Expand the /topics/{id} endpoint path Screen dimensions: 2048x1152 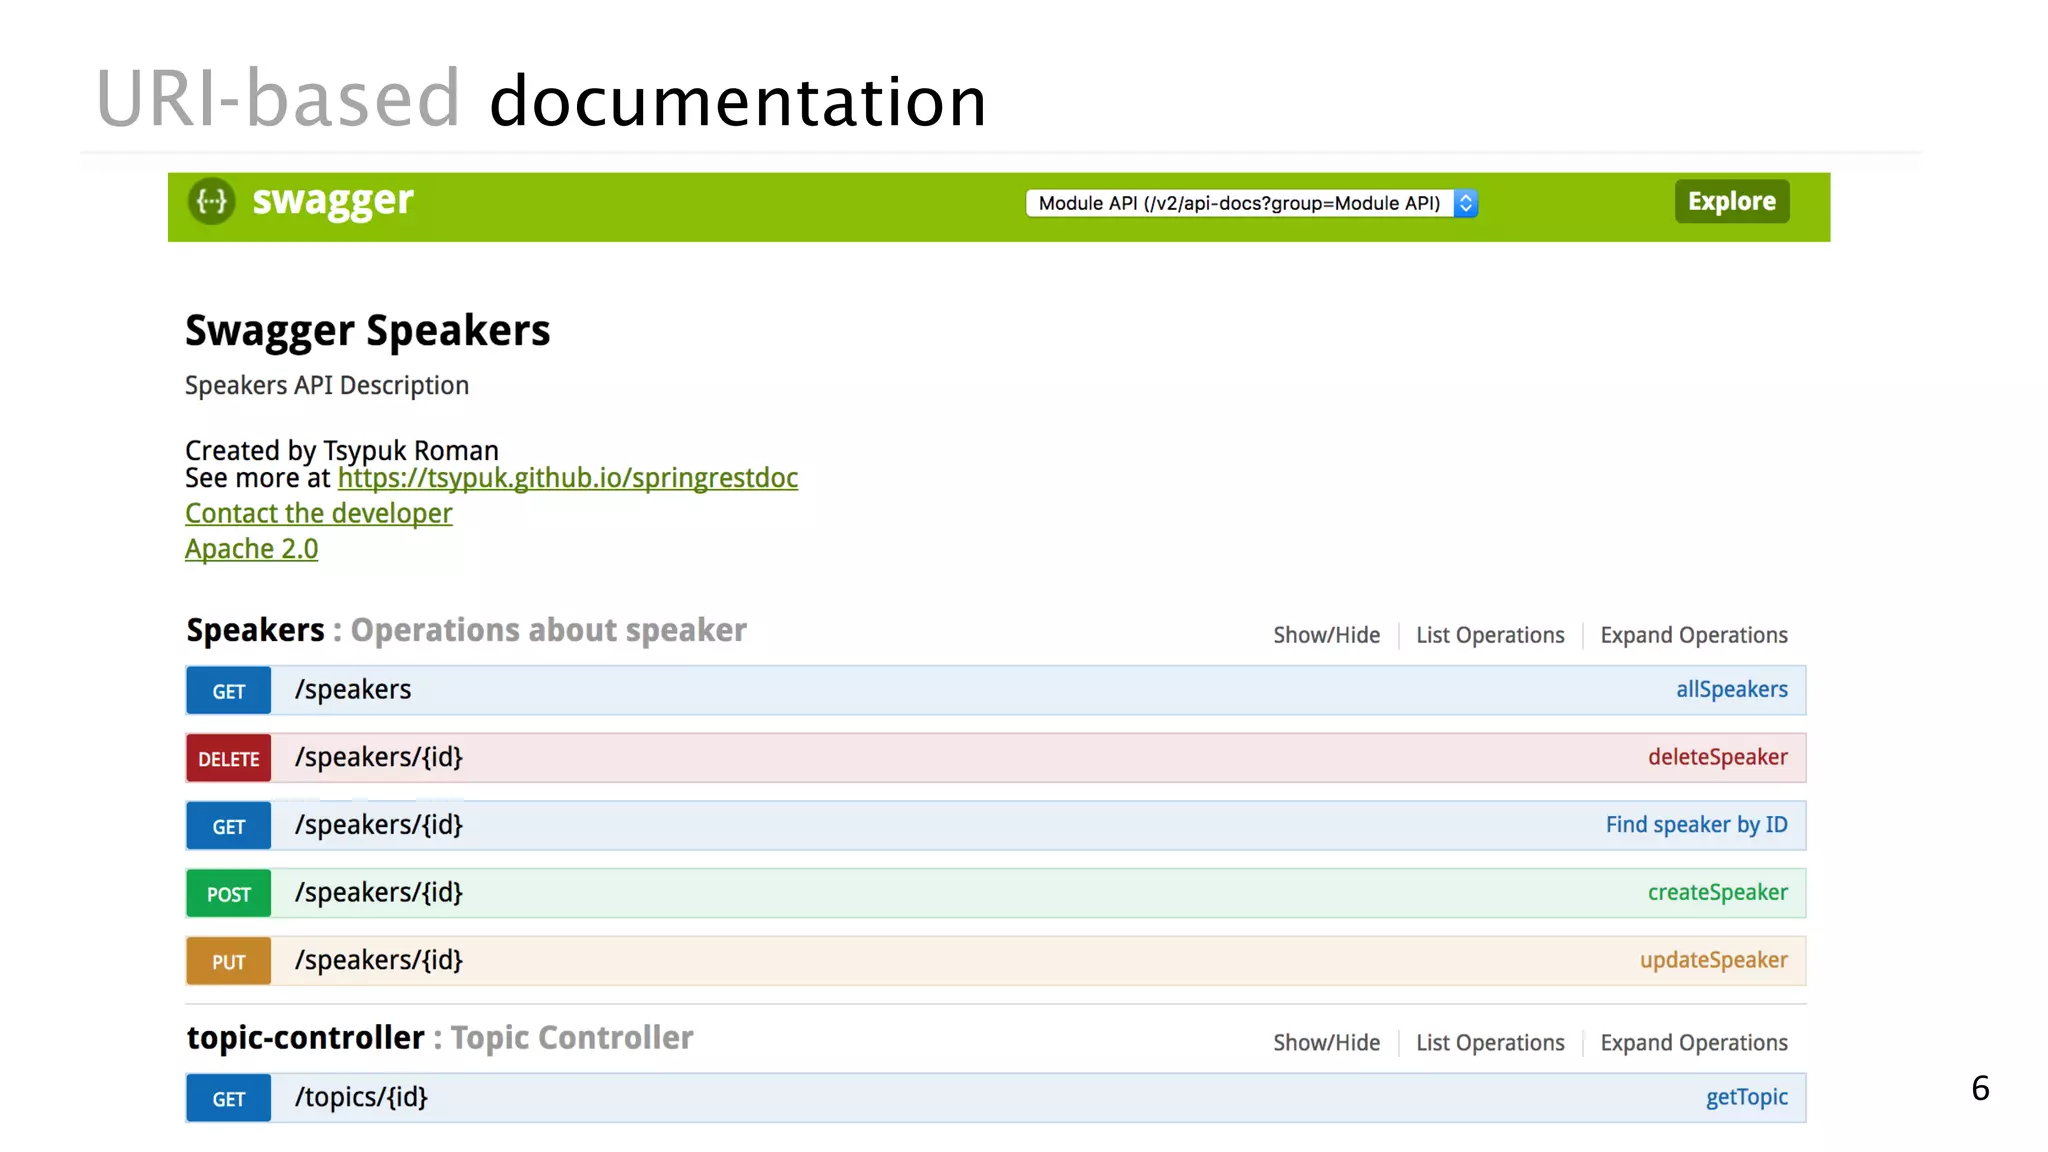[x=361, y=1098]
